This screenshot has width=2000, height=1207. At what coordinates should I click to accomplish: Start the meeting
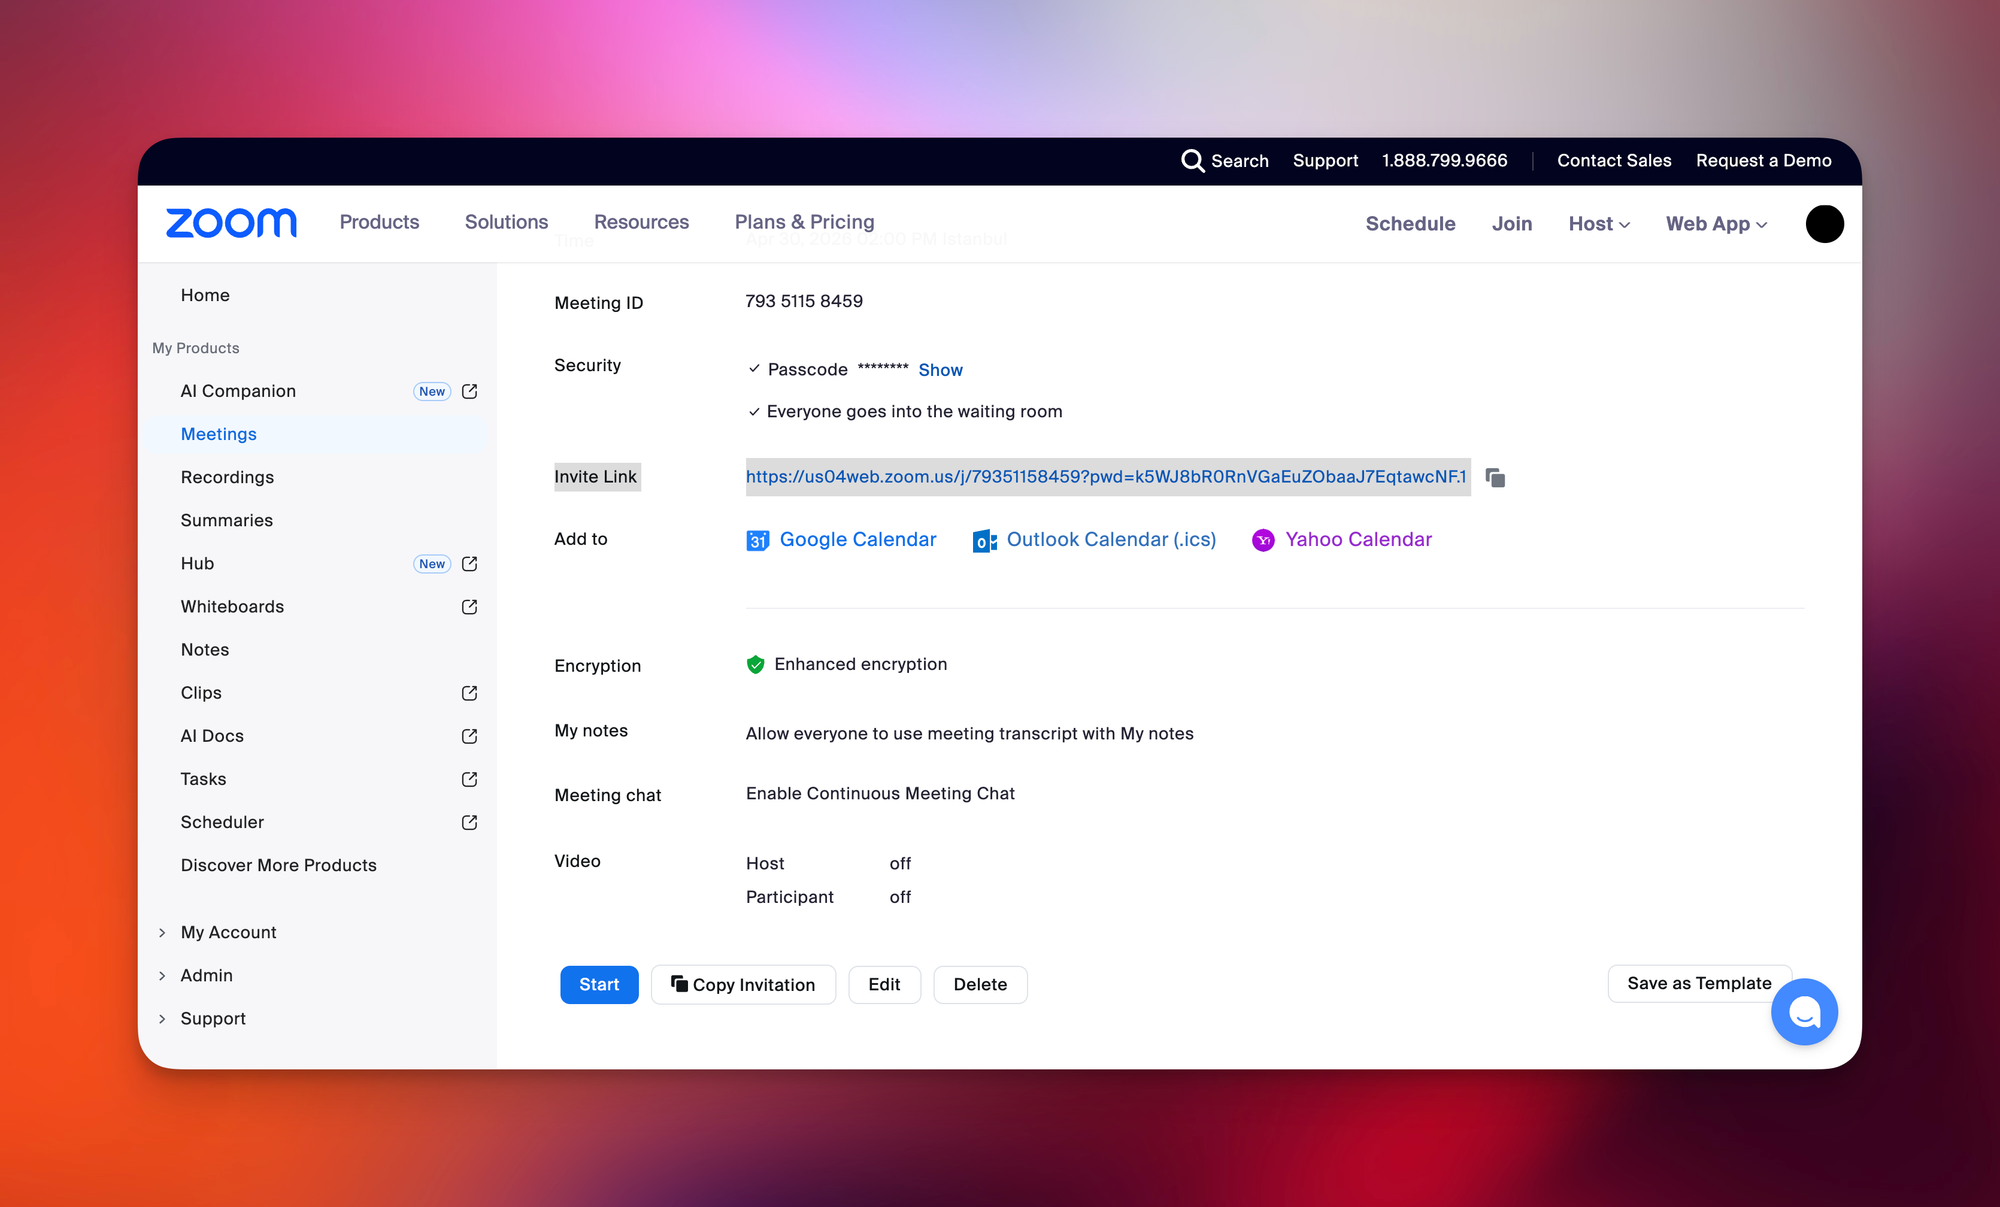[599, 985]
